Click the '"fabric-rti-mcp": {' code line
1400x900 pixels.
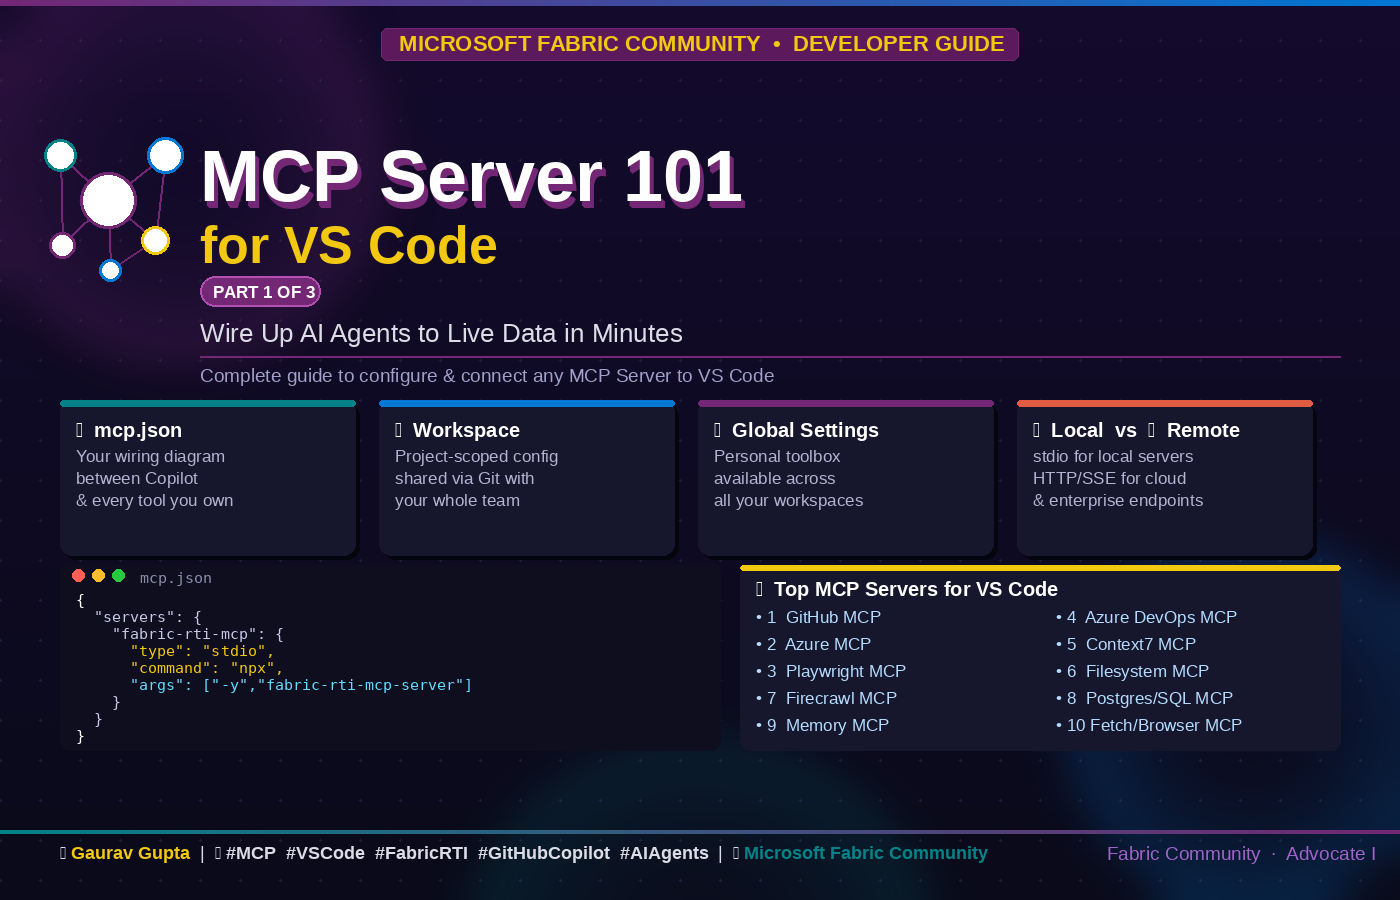pos(198,634)
